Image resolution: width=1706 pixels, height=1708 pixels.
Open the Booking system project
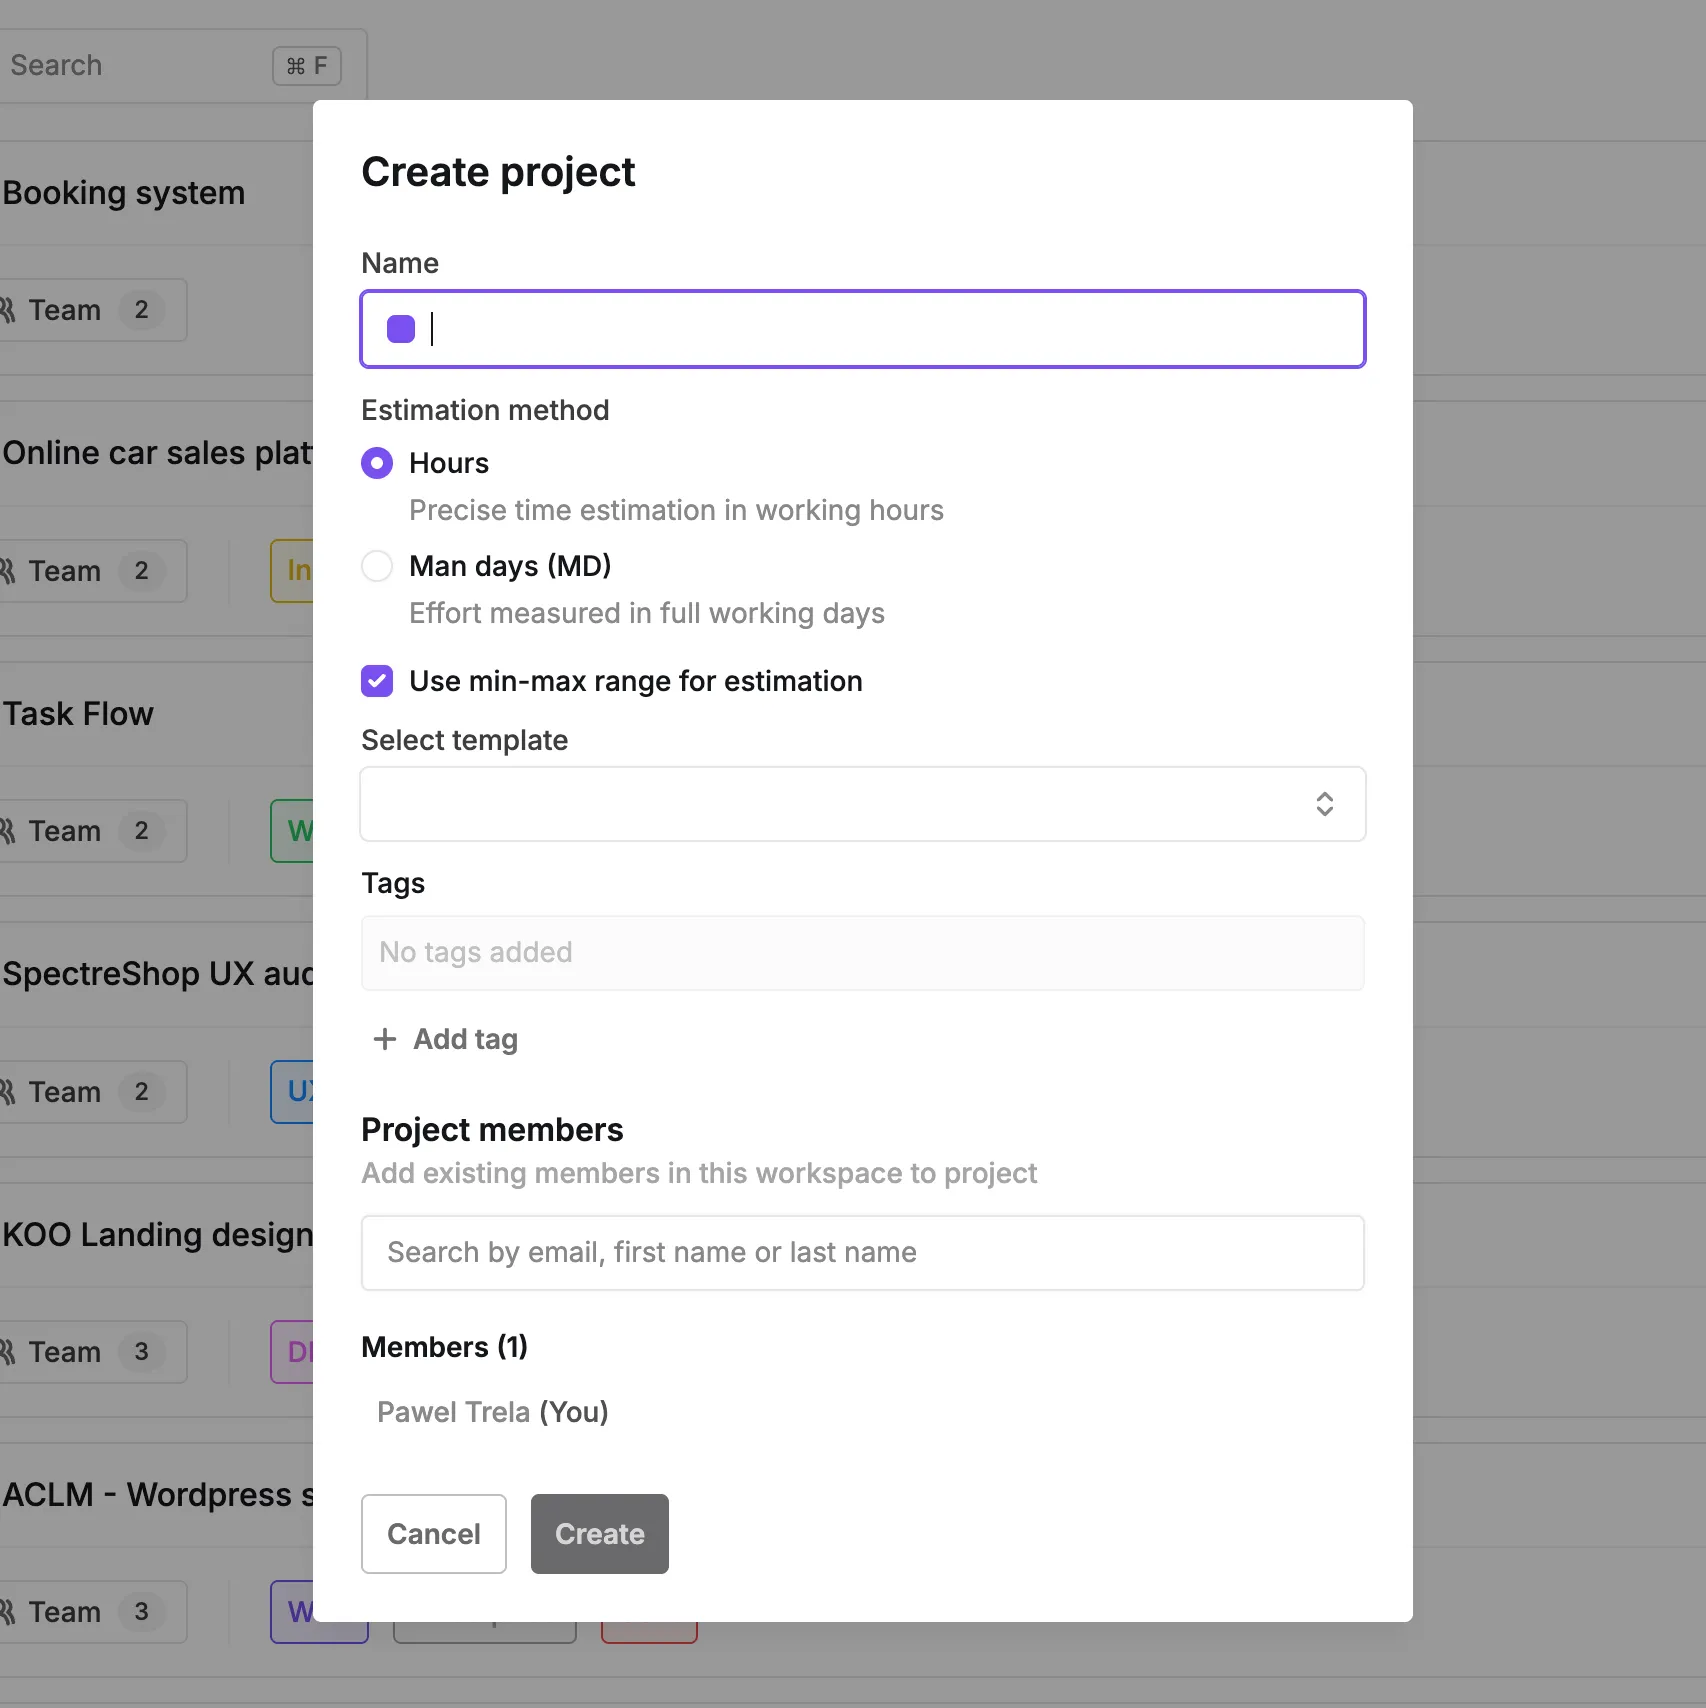[x=124, y=193]
